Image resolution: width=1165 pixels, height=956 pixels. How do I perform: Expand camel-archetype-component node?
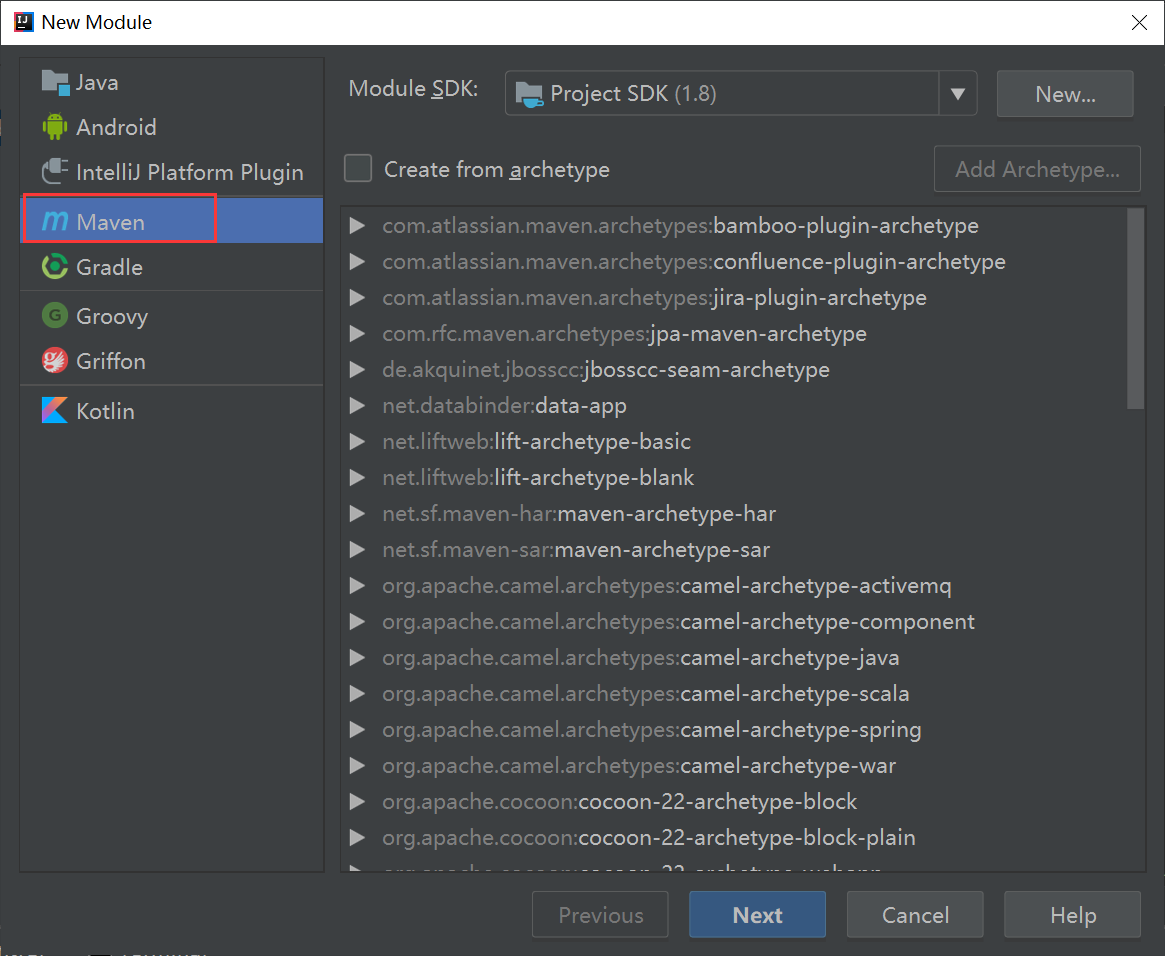[x=357, y=622]
